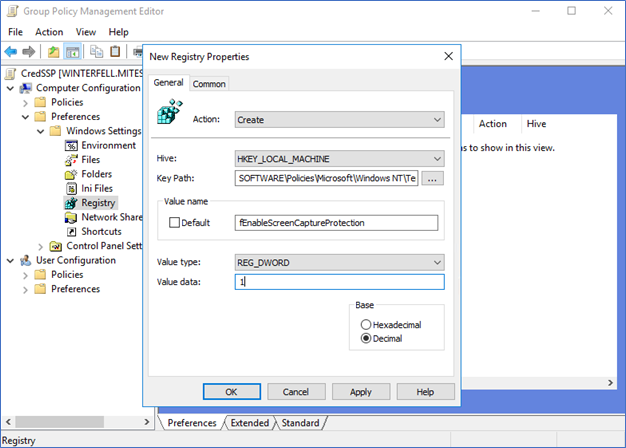Click the Apply button

pyautogui.click(x=361, y=392)
